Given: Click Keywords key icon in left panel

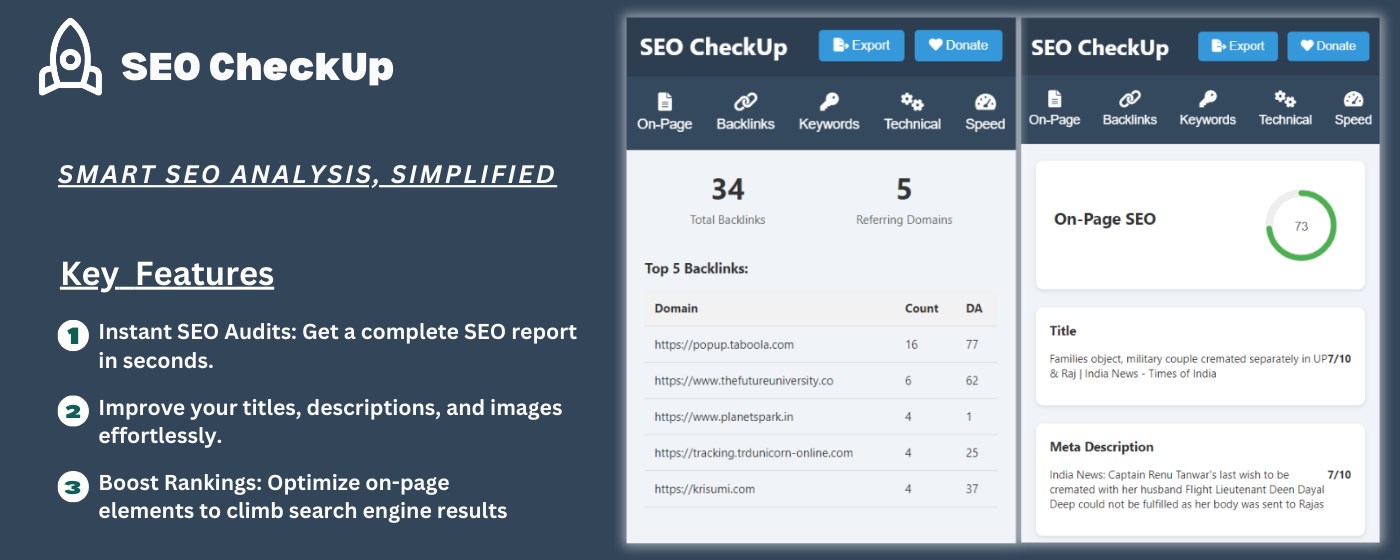Looking at the screenshot, I should 829,101.
